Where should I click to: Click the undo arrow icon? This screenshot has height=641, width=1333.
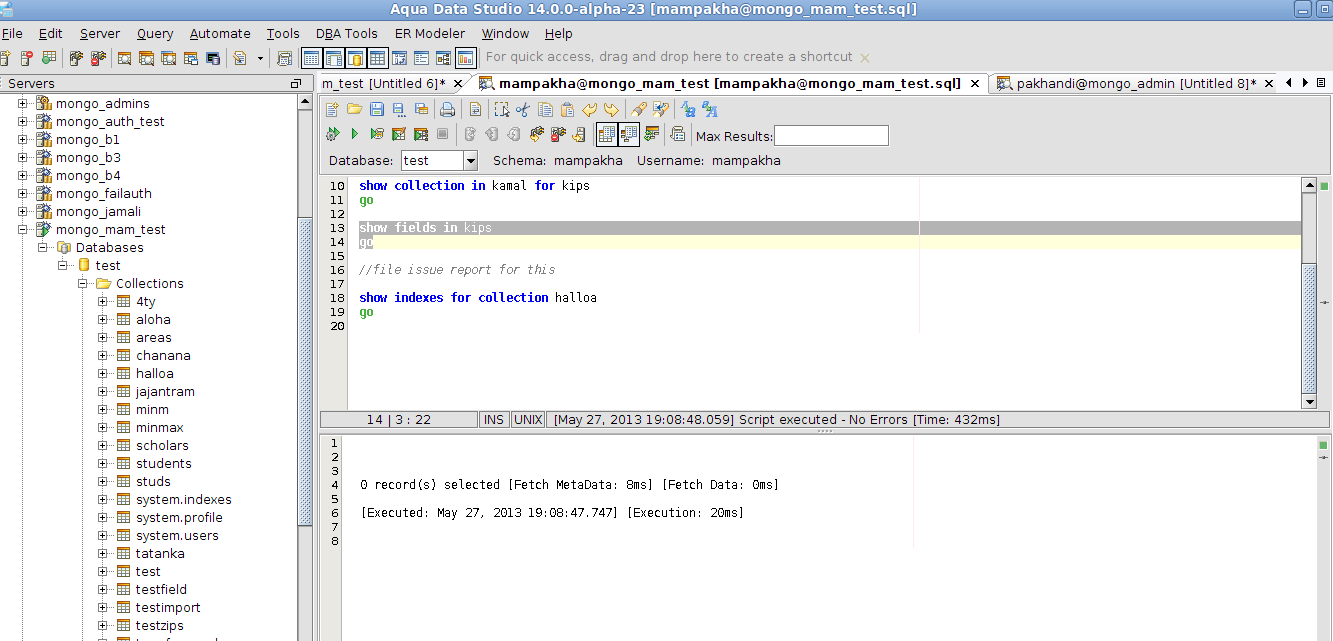pyautogui.click(x=589, y=109)
